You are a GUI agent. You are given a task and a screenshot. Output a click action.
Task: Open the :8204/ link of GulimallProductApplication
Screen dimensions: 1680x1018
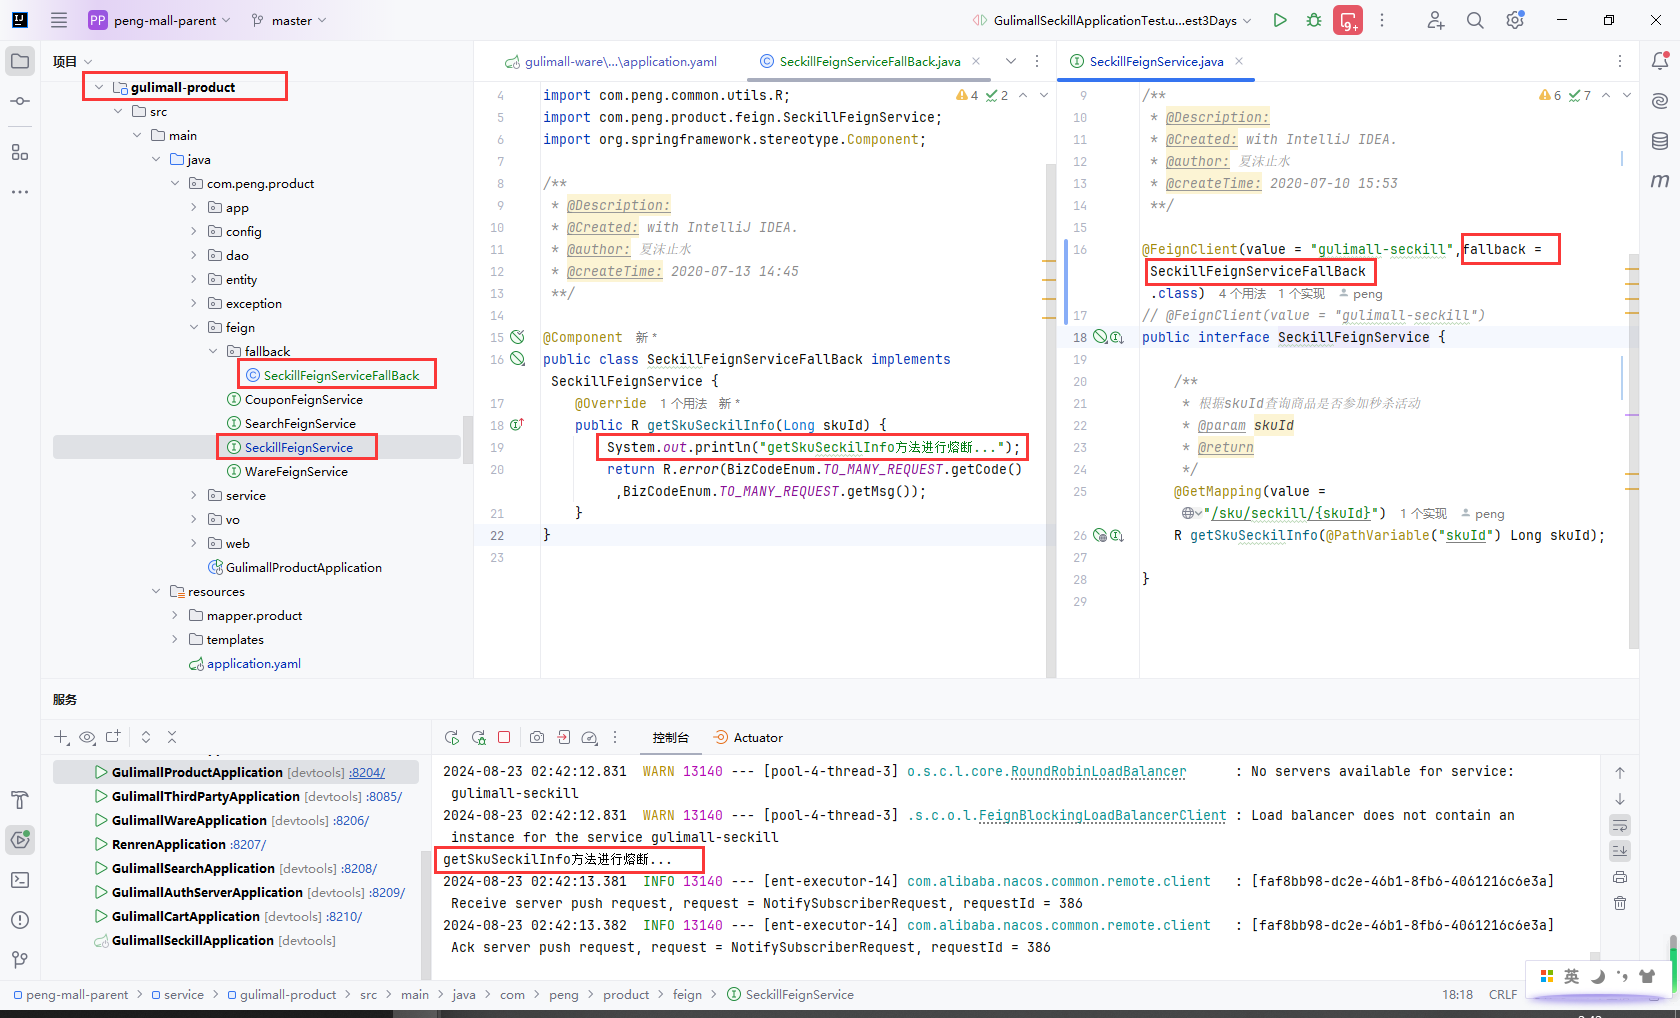367,772
